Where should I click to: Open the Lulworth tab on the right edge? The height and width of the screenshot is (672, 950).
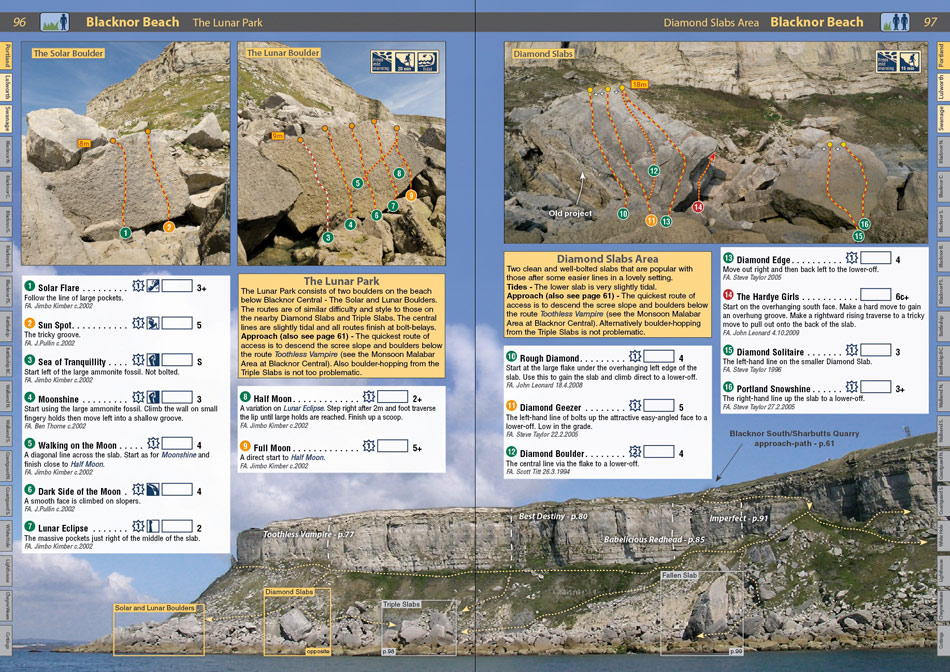[943, 87]
